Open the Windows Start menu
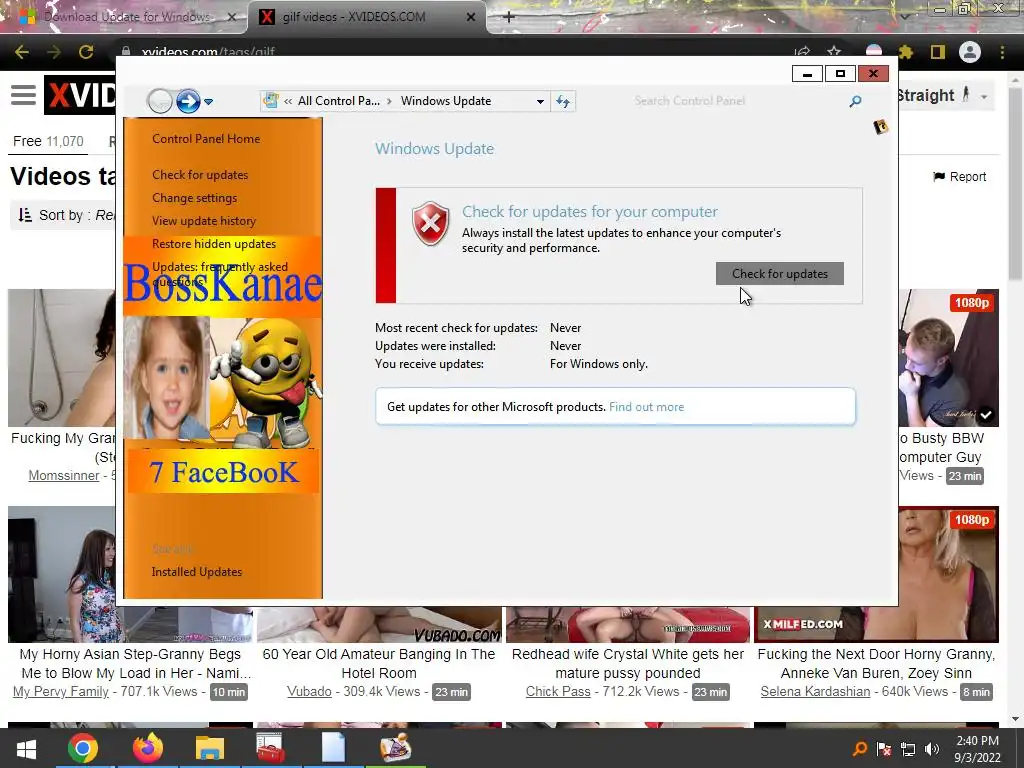 pyautogui.click(x=26, y=748)
